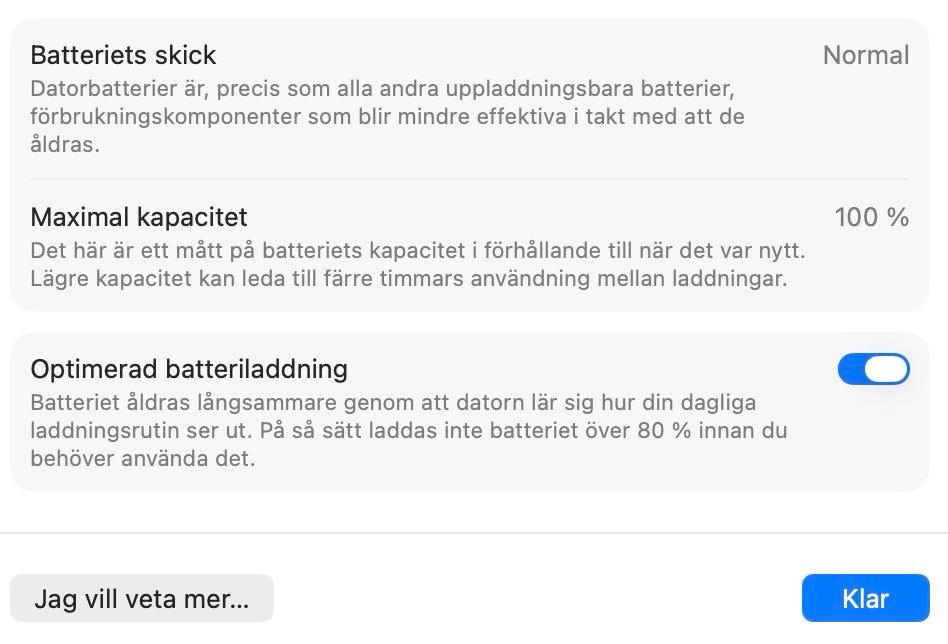Dismiss the dialog with Klar
Image resolution: width=948 pixels, height=644 pixels.
coord(866,598)
